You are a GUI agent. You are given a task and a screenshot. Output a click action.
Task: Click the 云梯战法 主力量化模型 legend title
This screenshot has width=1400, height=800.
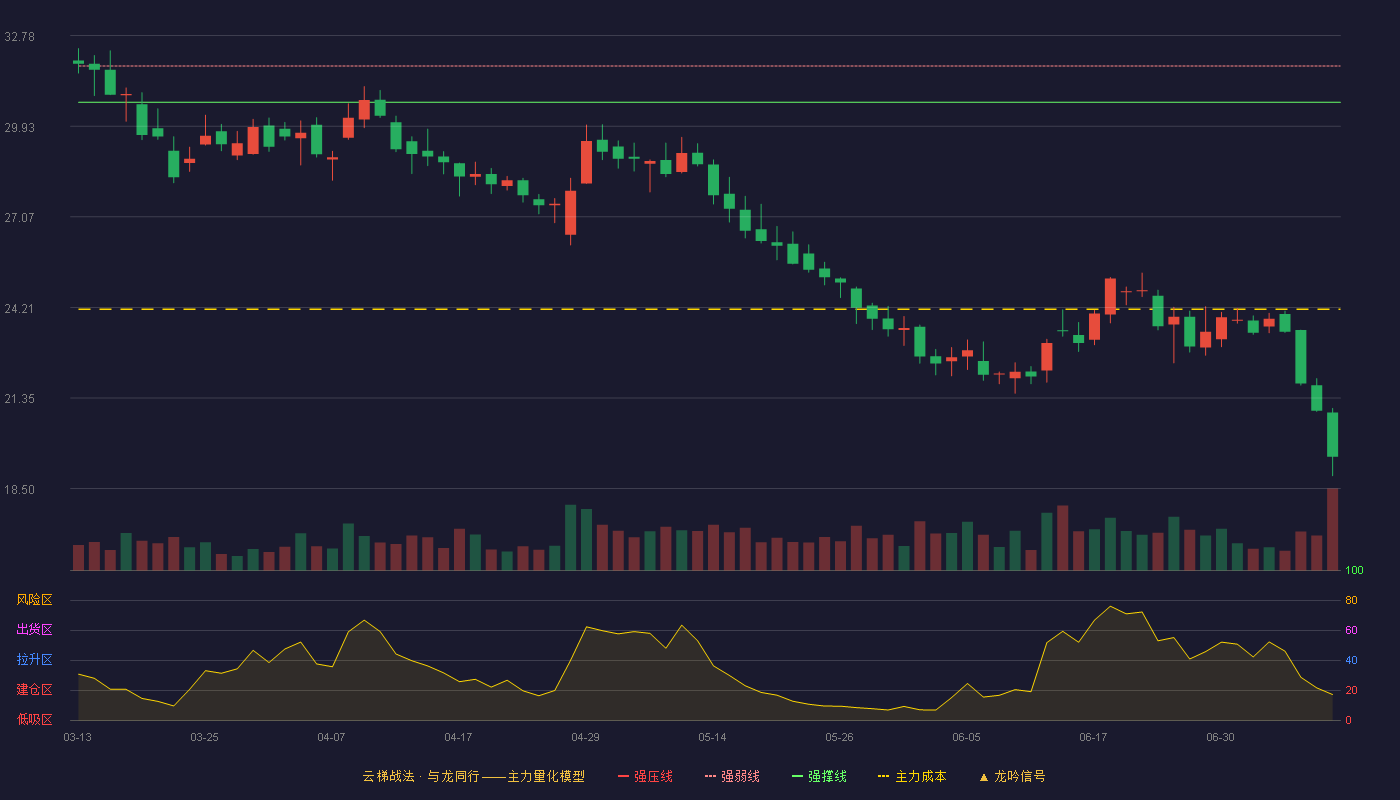473,776
